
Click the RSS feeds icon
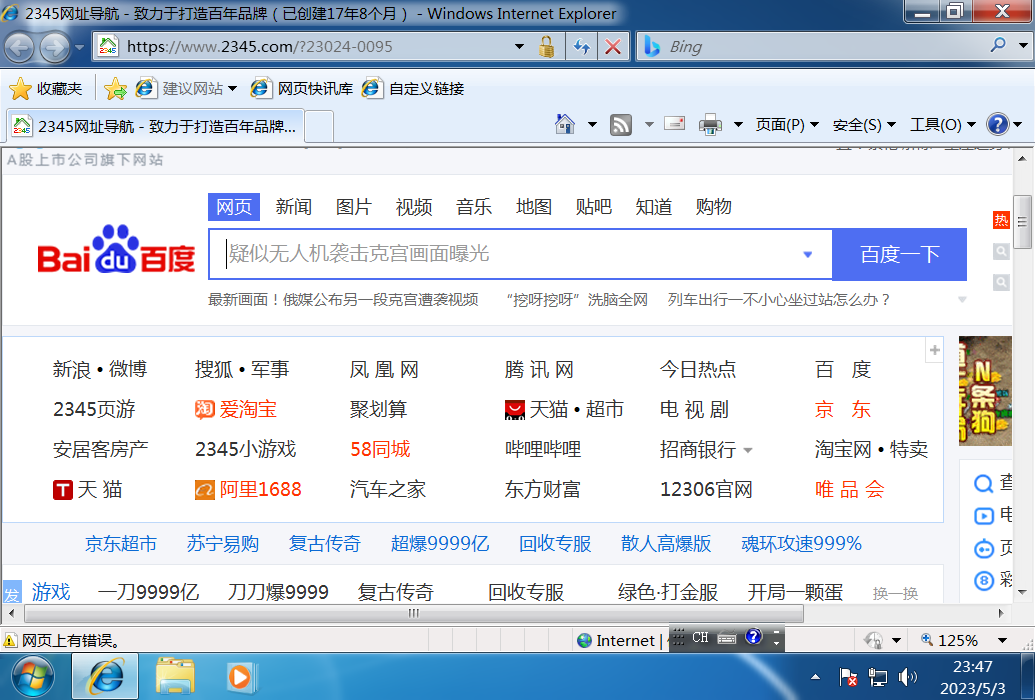click(620, 124)
